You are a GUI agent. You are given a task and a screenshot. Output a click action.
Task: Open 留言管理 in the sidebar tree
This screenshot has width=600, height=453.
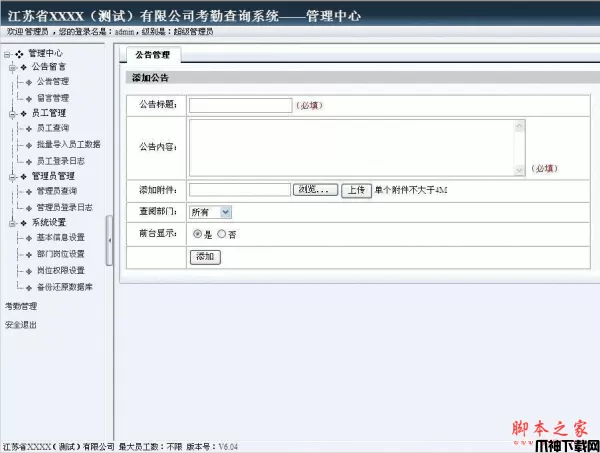click(53, 98)
